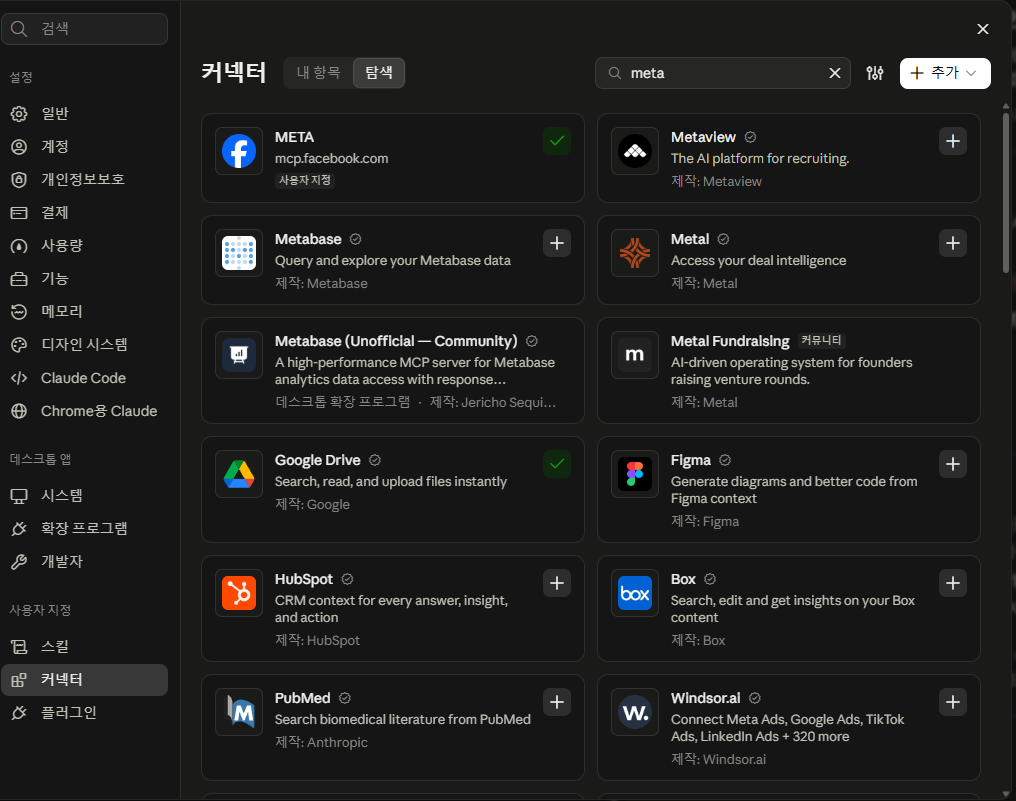This screenshot has width=1016, height=801.
Task: Add the Box connector
Action: coord(952,583)
